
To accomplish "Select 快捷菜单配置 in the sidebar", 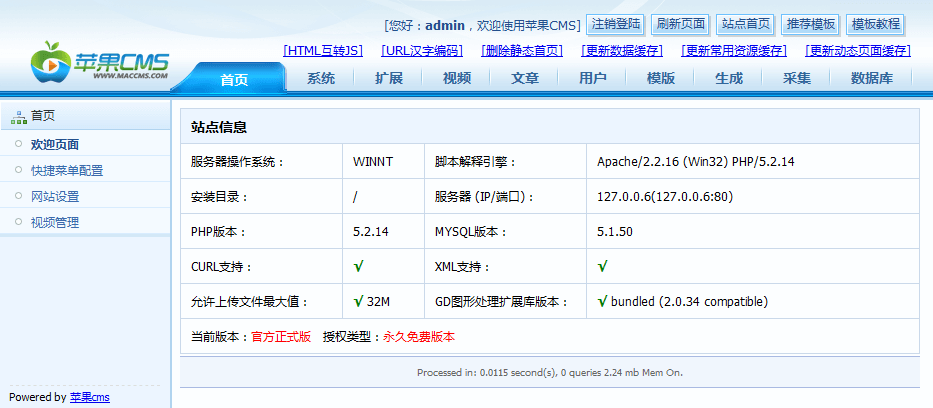I will [x=67, y=171].
